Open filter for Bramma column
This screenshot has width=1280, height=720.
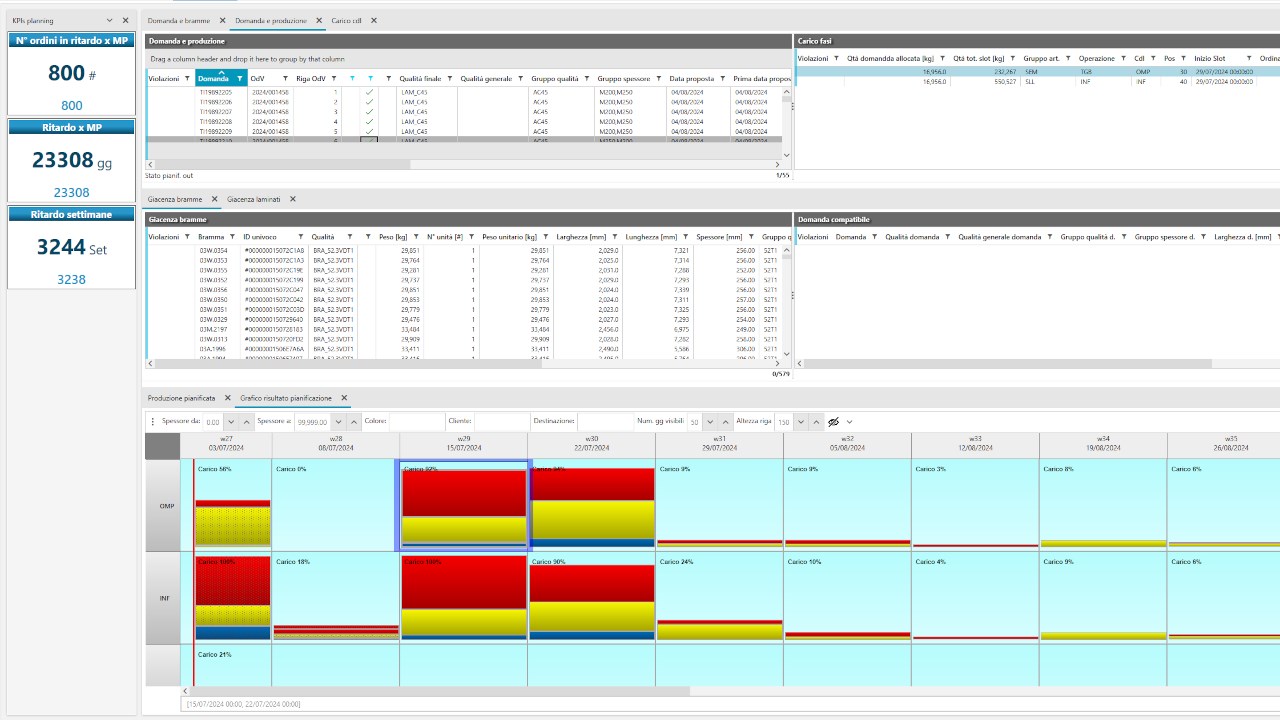click(x=236, y=237)
